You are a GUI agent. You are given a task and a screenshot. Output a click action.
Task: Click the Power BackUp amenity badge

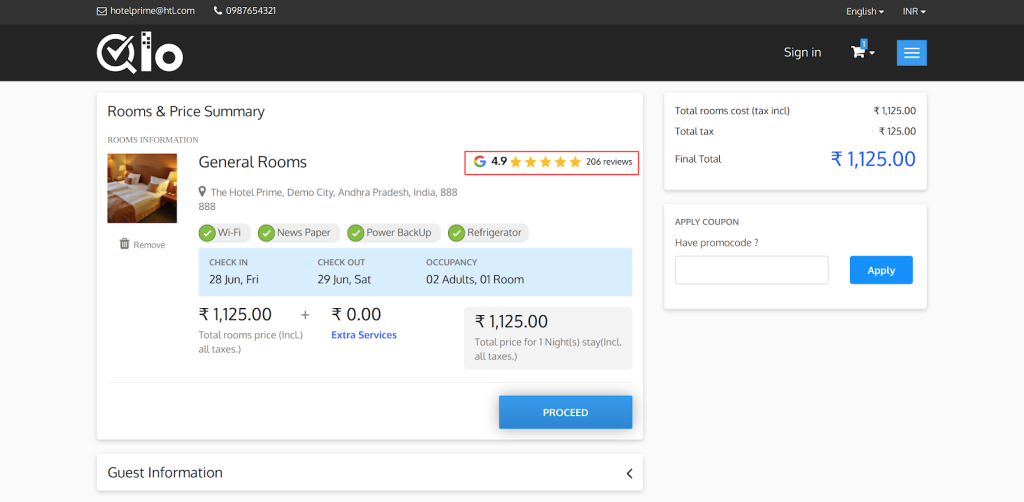pos(355,233)
